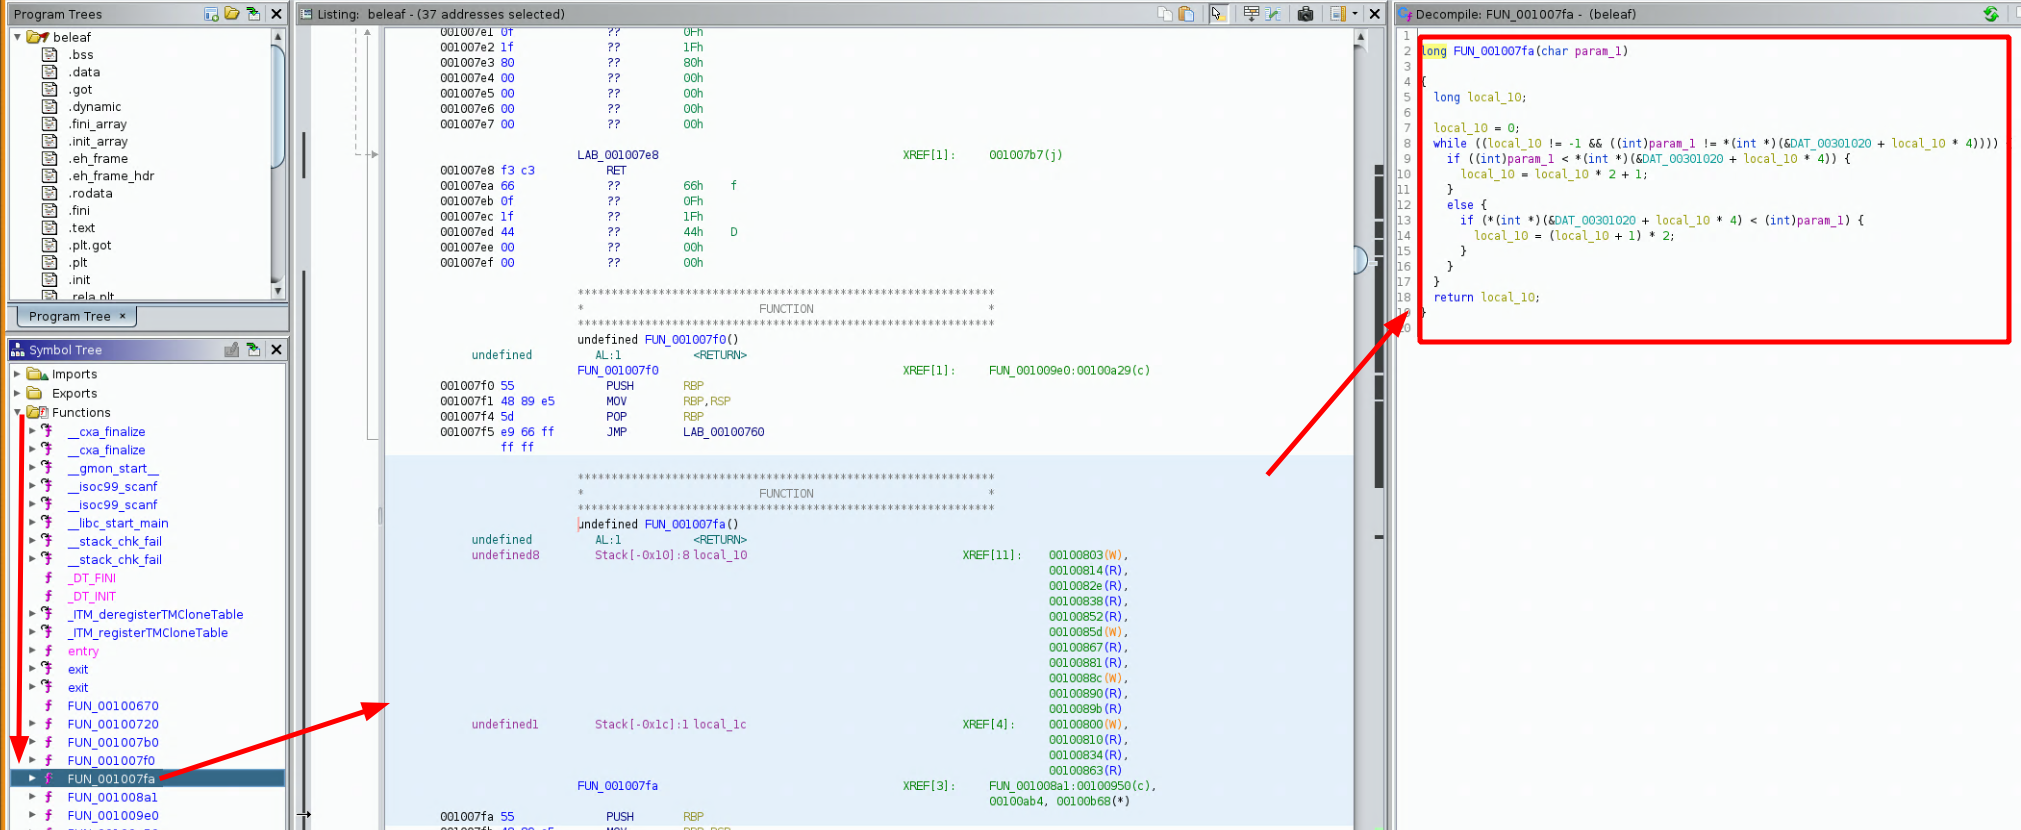2021x830 pixels.
Task: Open the browser field formatter
Action: coord(1251,14)
